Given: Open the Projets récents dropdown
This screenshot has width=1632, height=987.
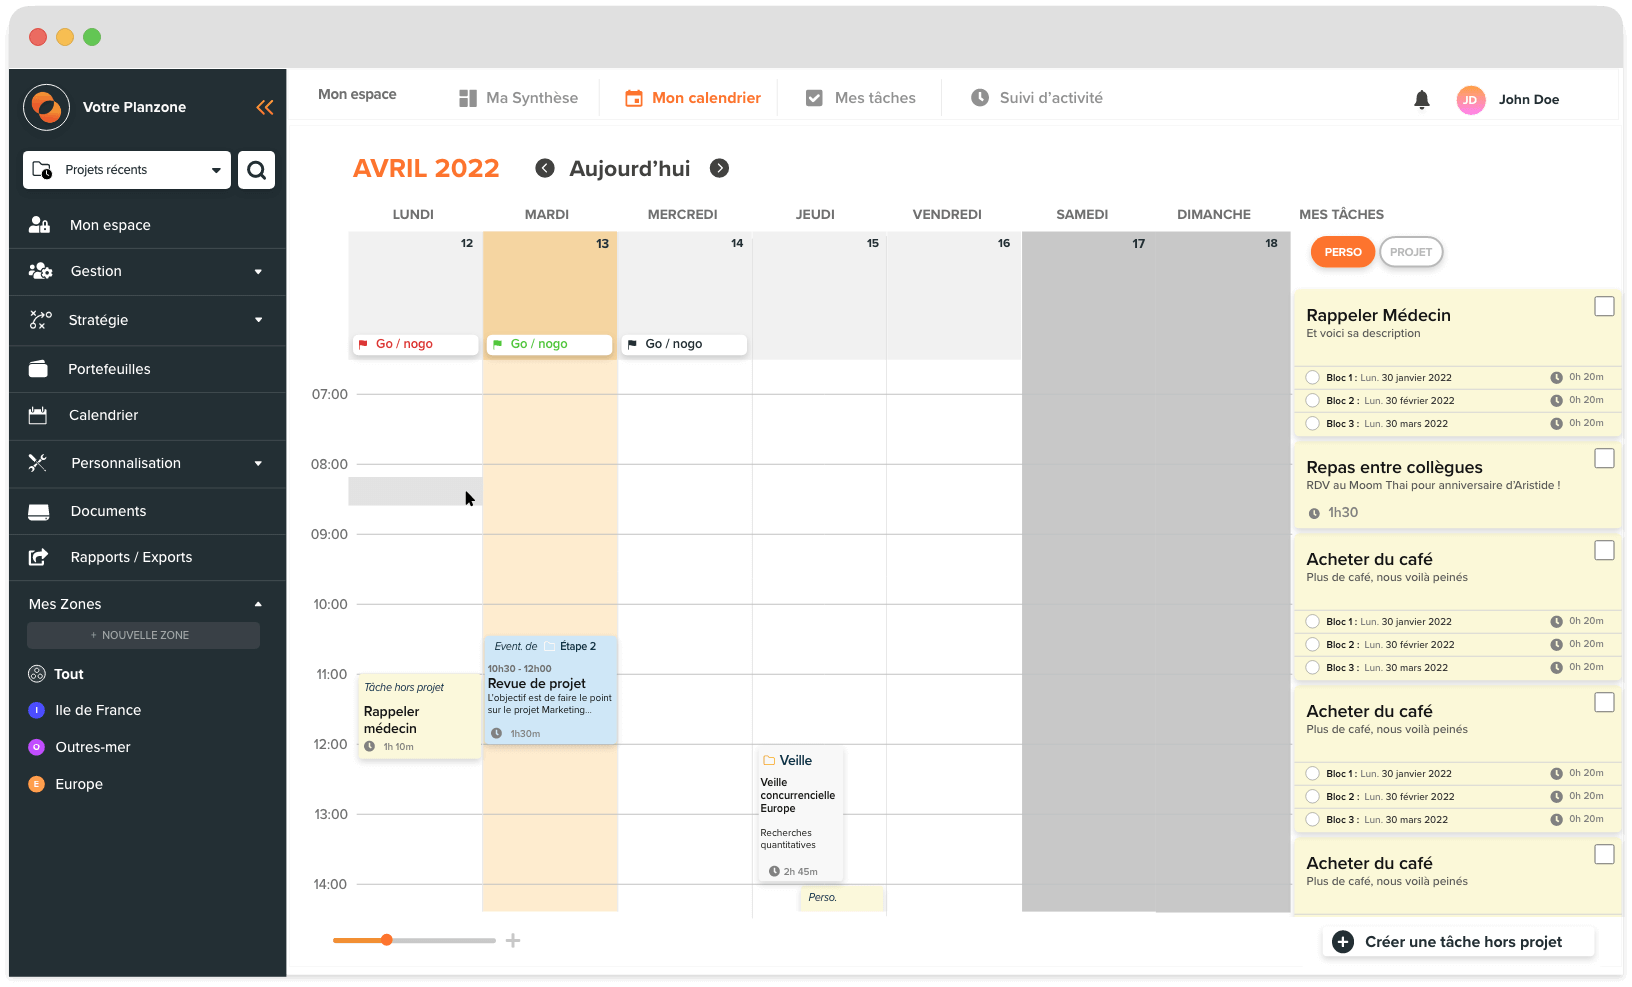Looking at the screenshot, I should tap(127, 170).
